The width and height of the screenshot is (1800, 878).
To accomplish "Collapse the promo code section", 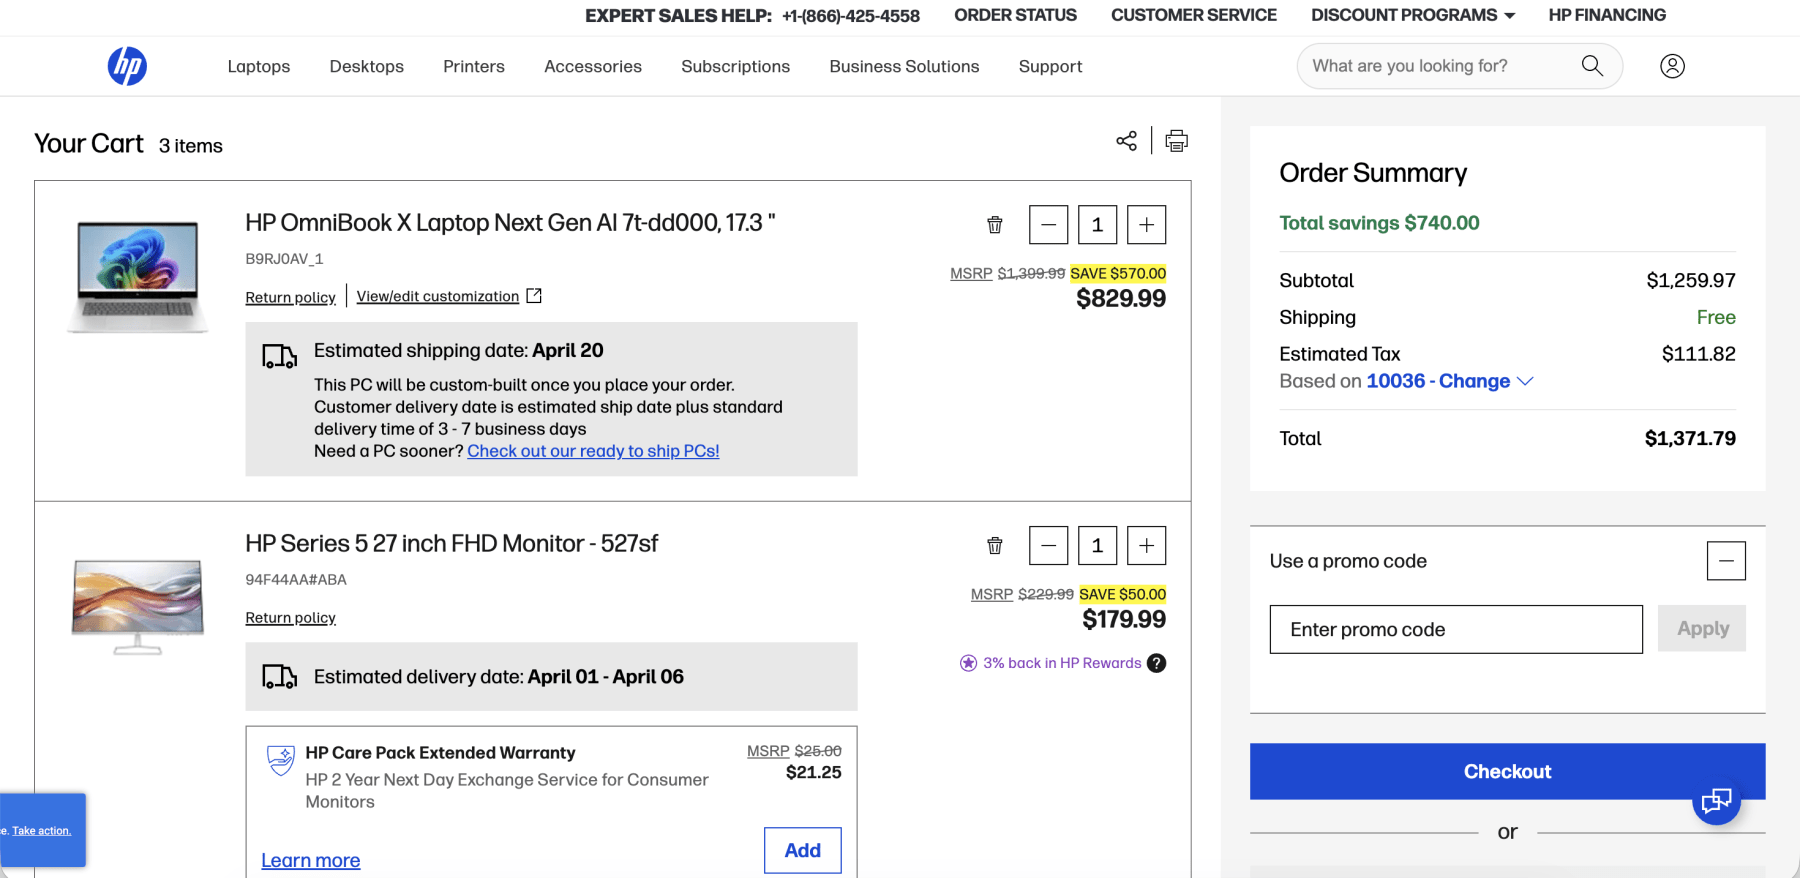I will click(x=1726, y=561).
